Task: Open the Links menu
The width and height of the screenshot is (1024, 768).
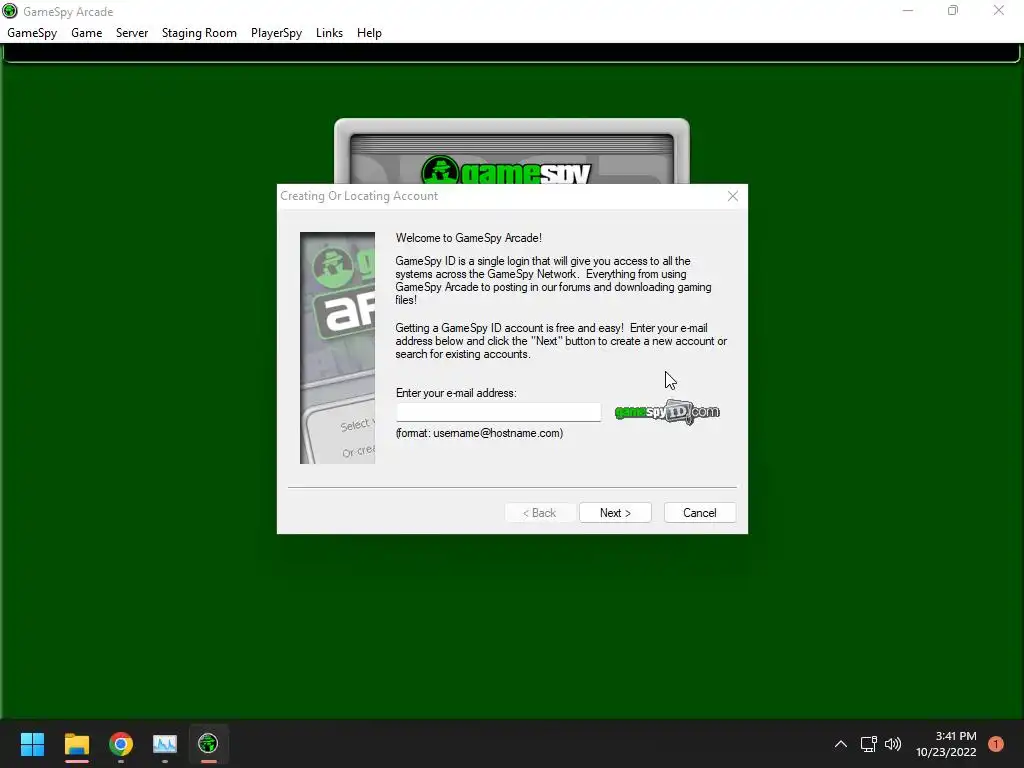Action: pos(329,33)
